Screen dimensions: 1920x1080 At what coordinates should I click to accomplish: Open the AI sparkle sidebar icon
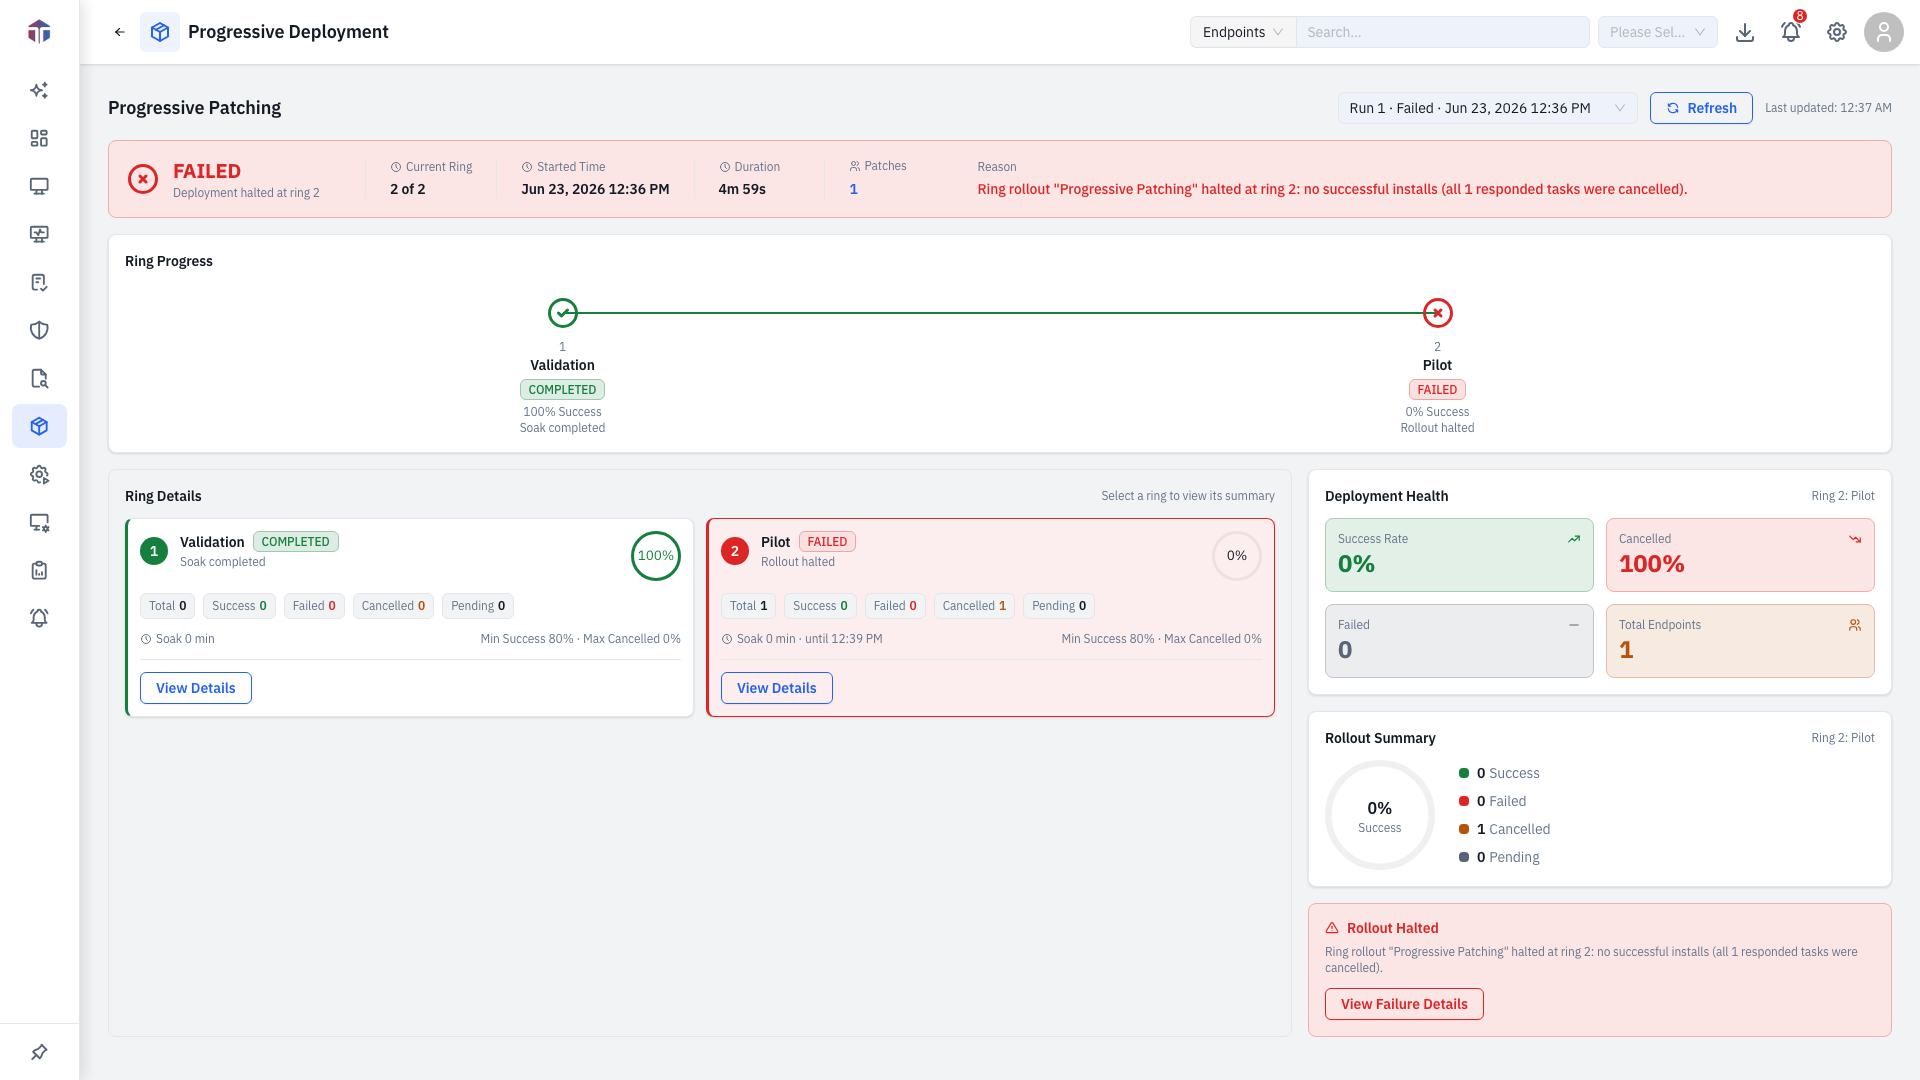(39, 90)
